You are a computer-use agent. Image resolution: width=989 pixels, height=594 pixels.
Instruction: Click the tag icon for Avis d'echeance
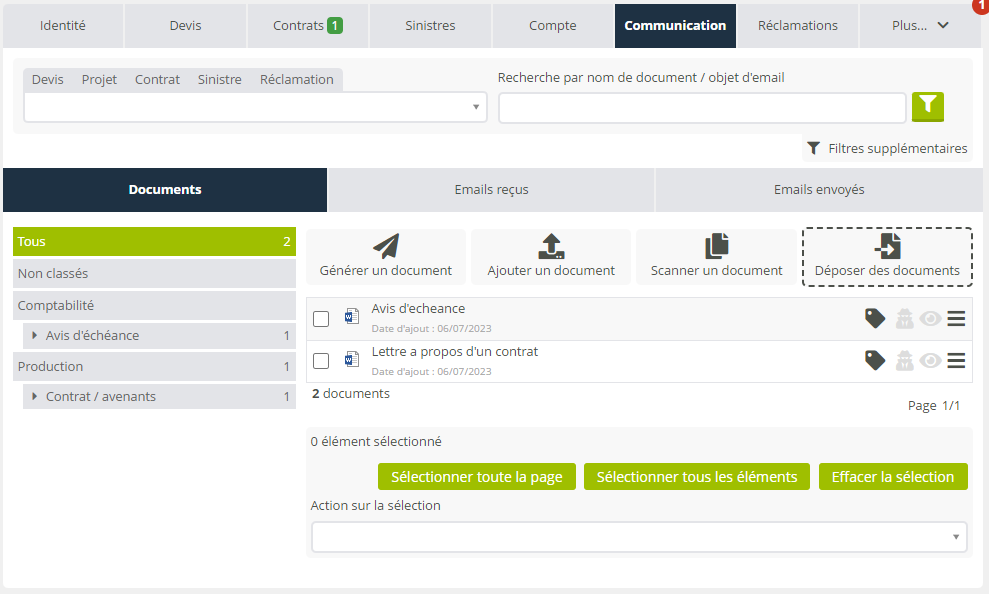coord(875,319)
